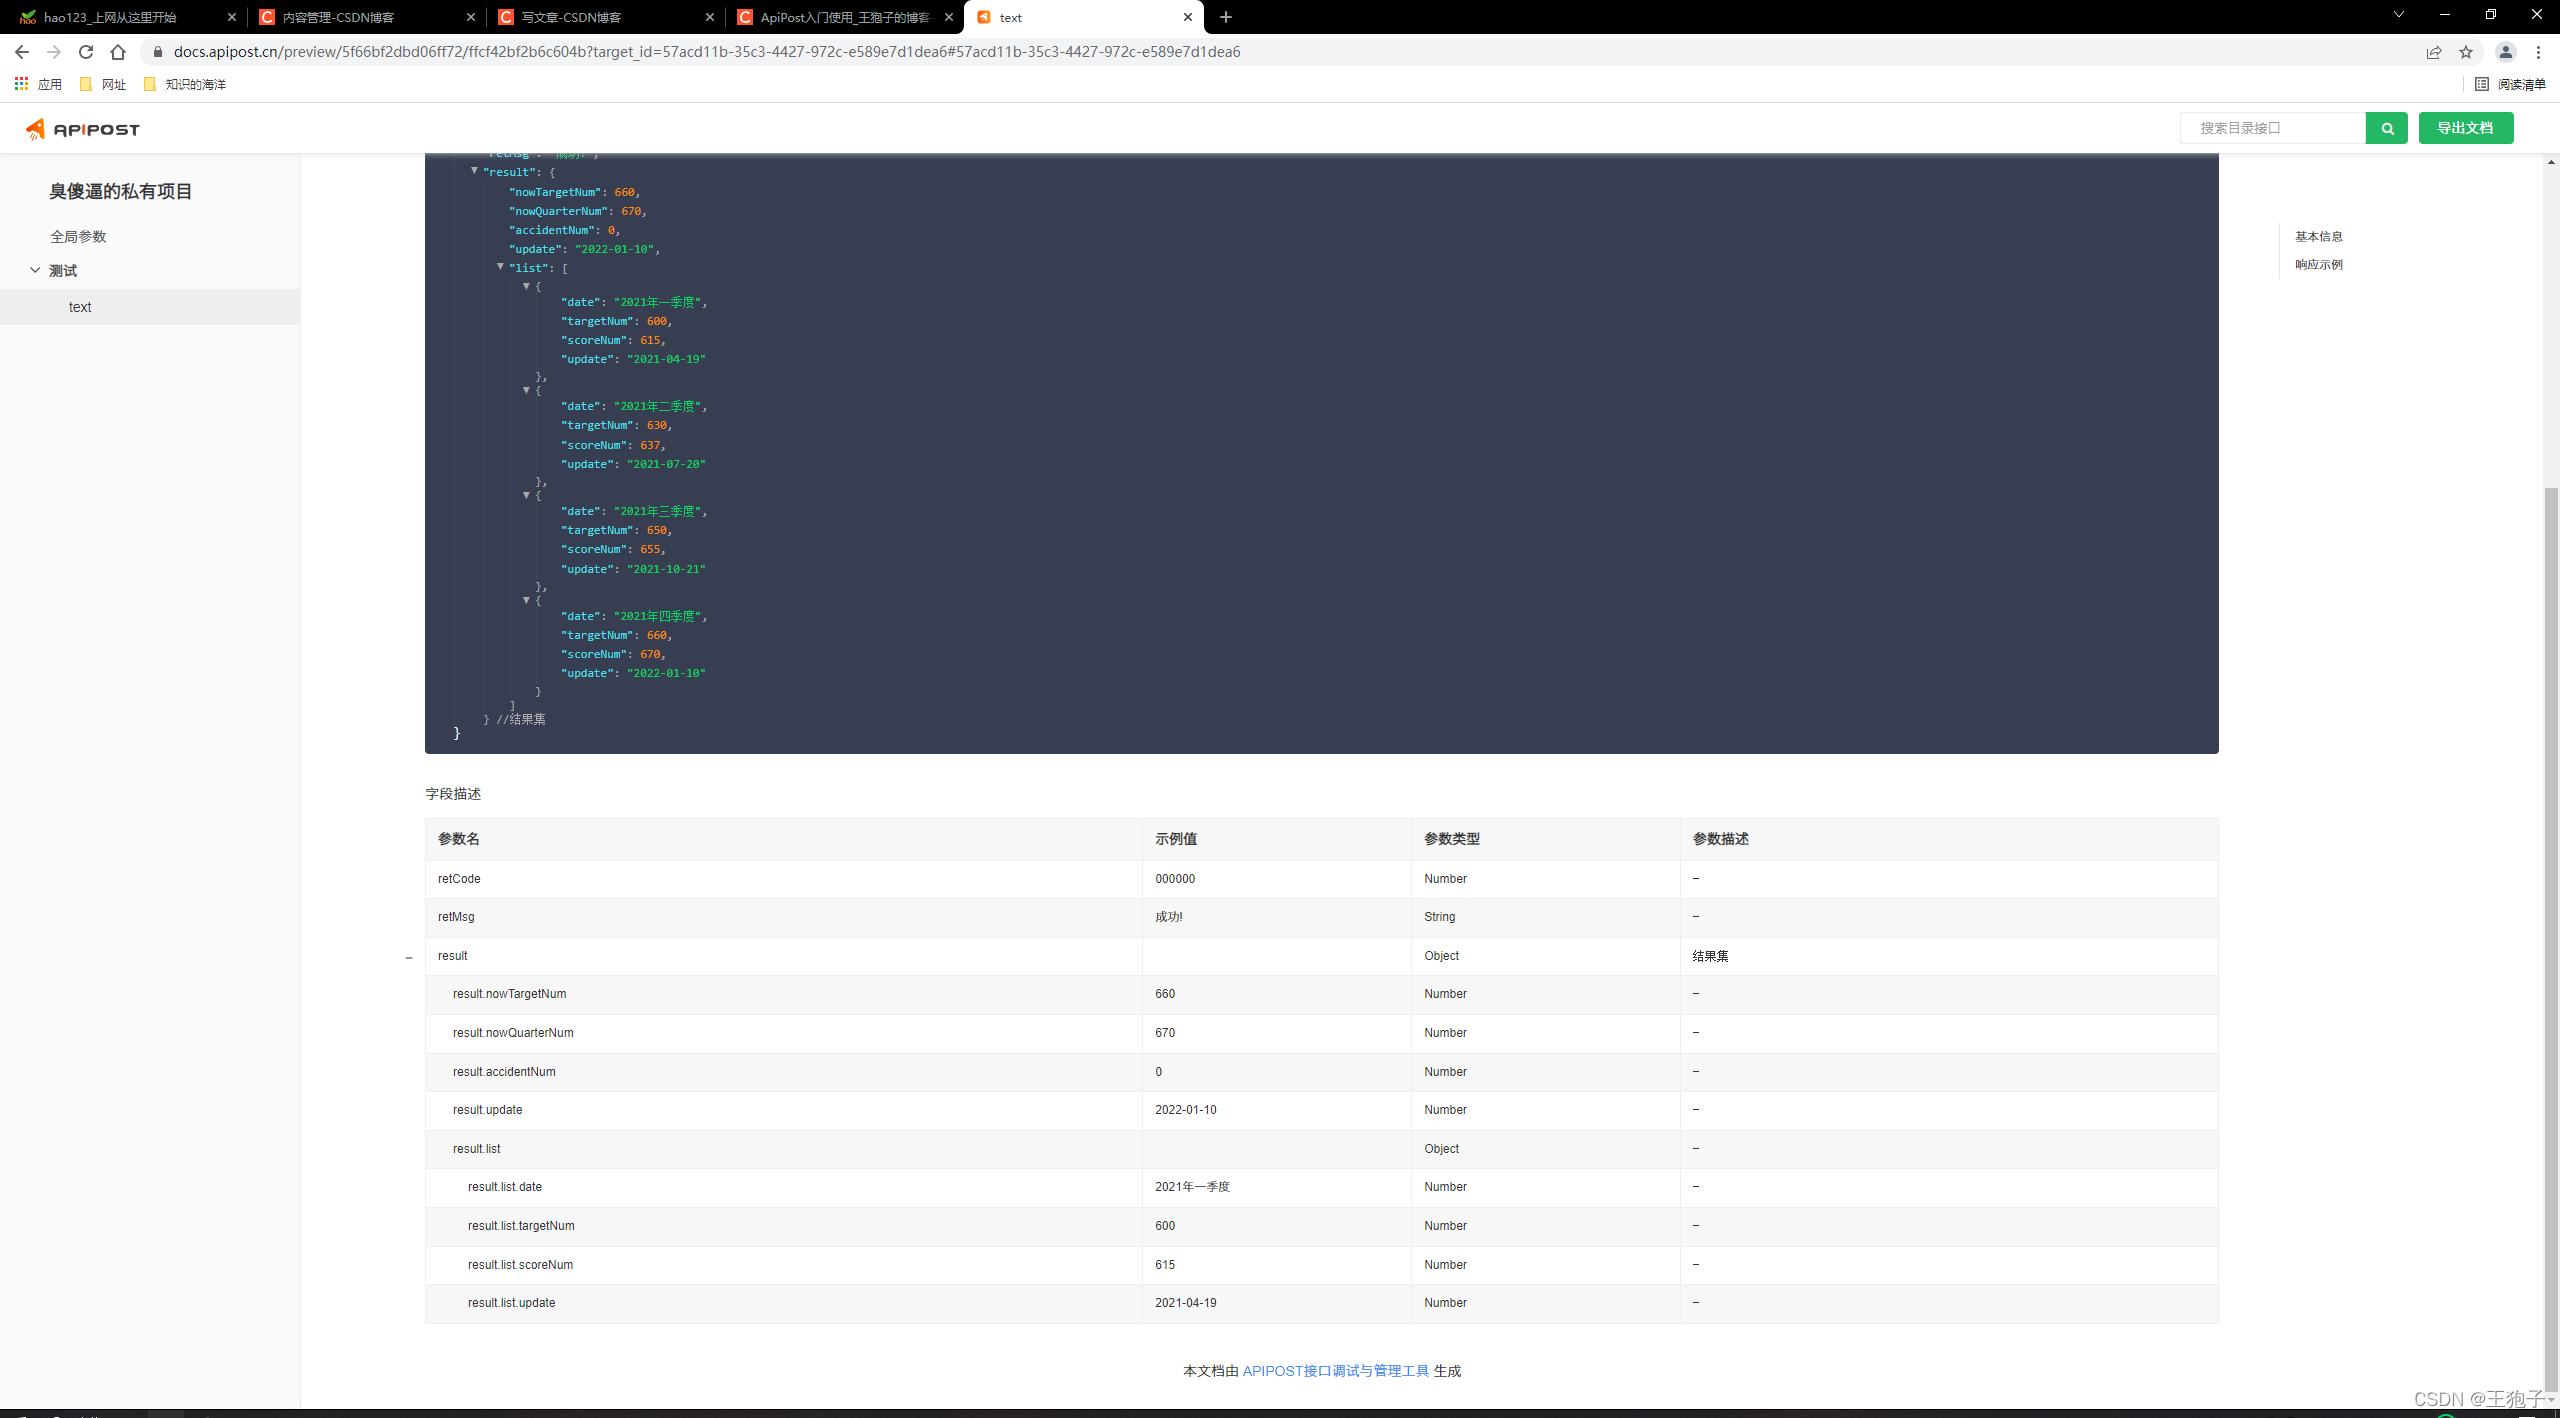Open a new browser tab

[1226, 17]
